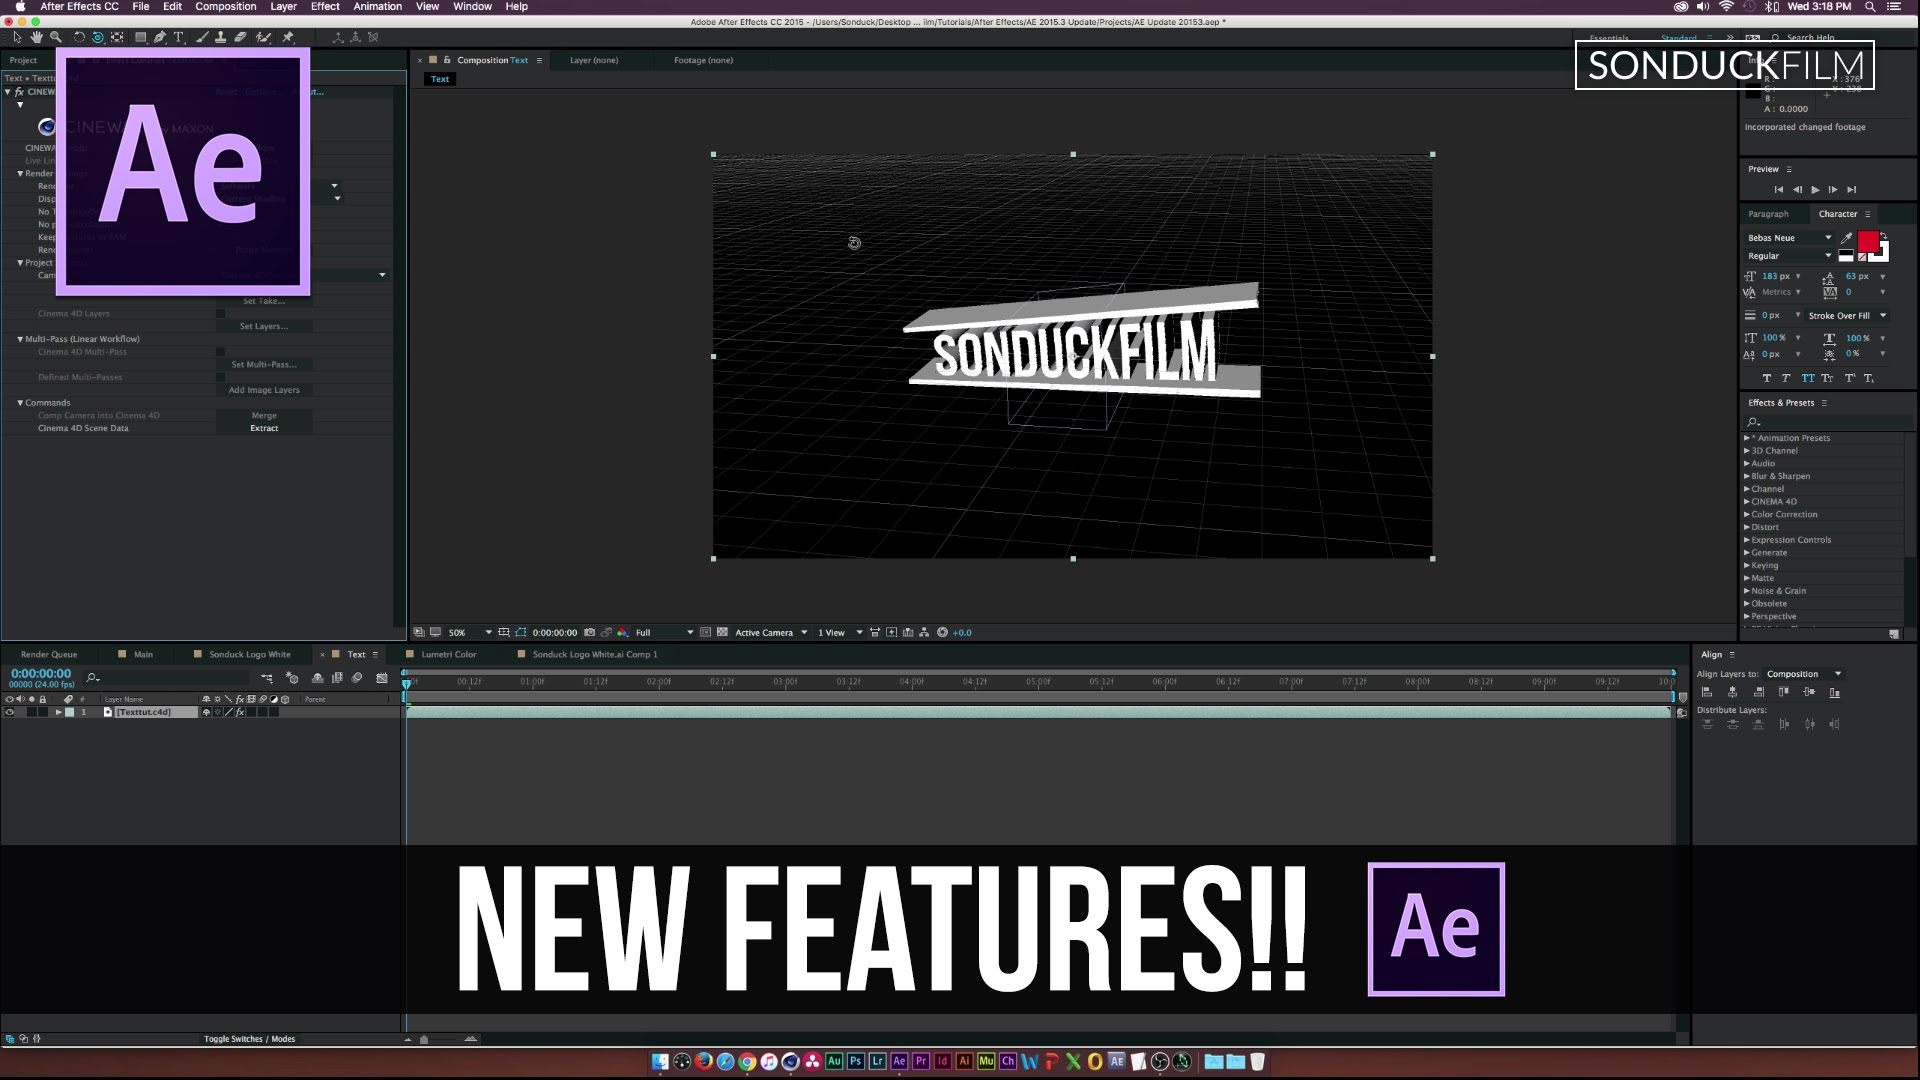Click the CINEMA 4D effects category expander
Screen dimensions: 1920x1080
coord(1747,501)
